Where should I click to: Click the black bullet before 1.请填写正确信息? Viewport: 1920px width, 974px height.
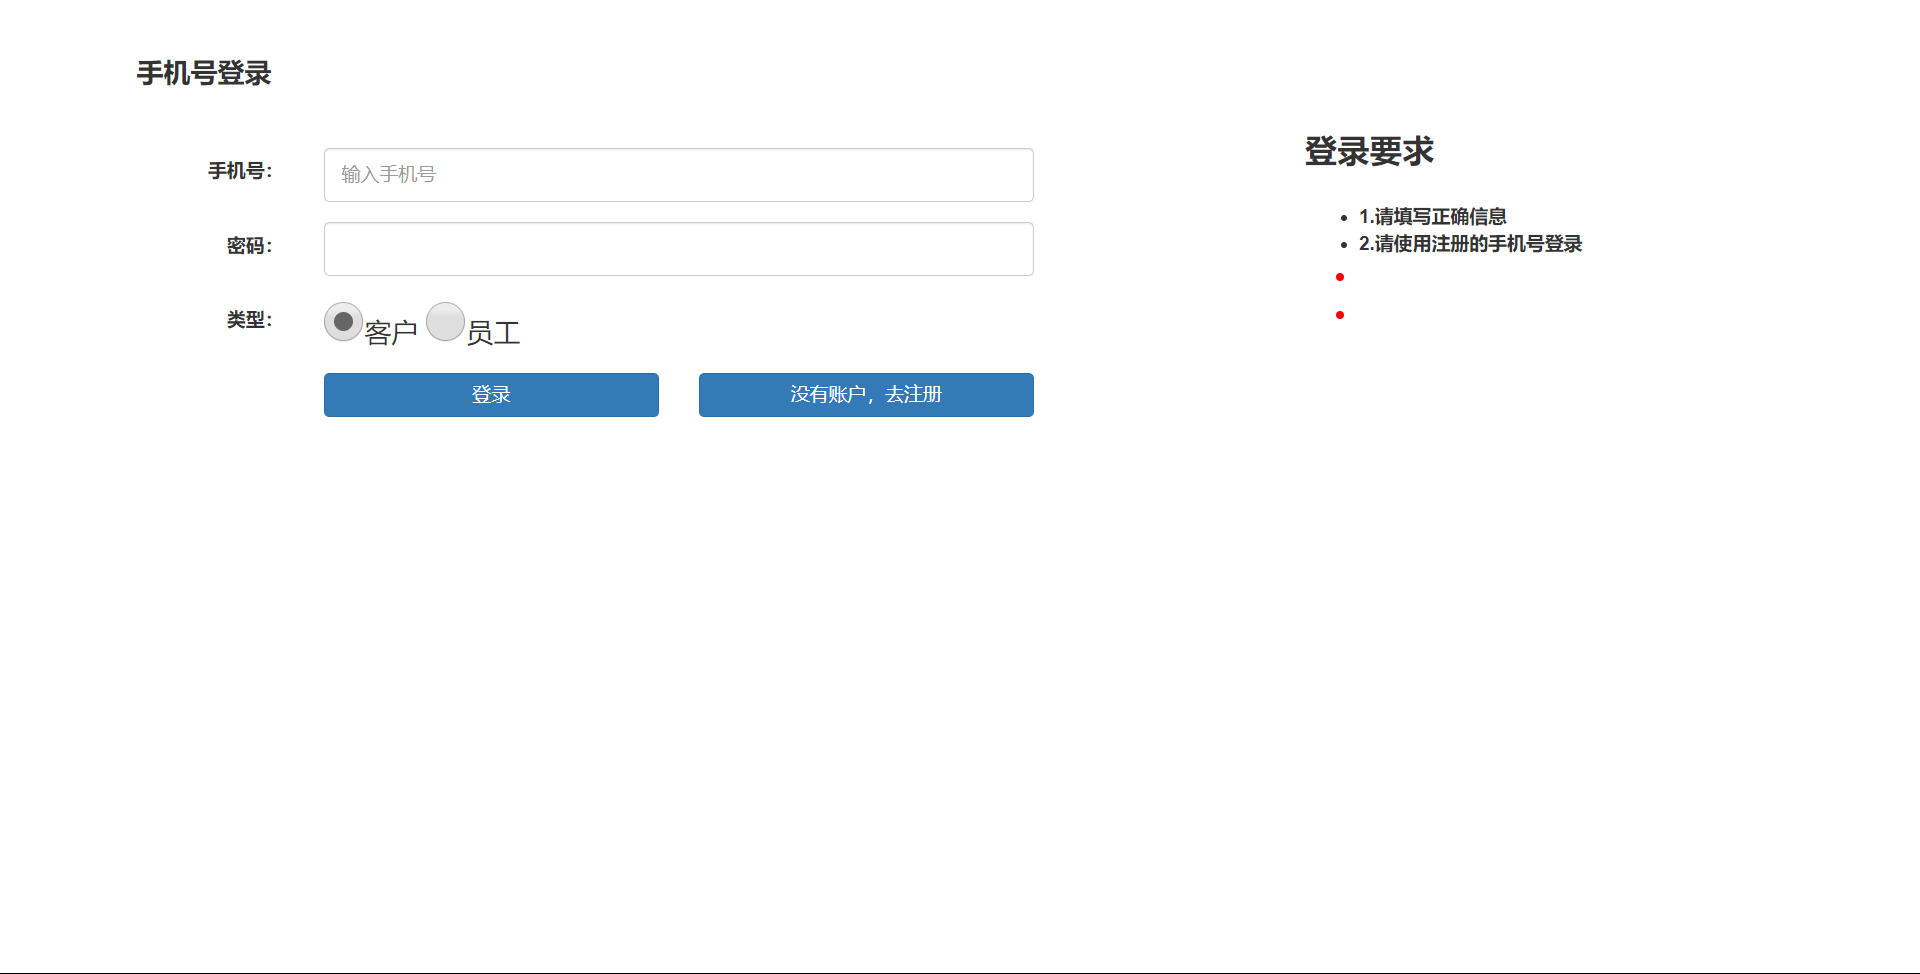click(1344, 218)
